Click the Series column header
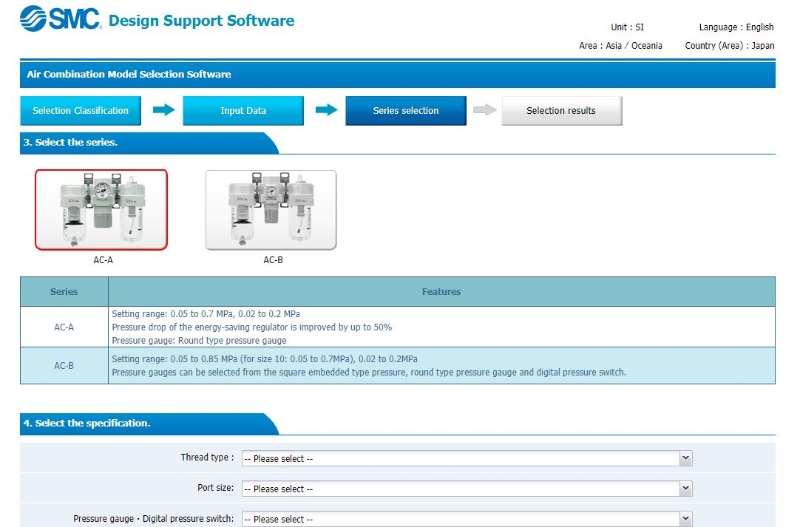800x527 pixels. click(64, 292)
